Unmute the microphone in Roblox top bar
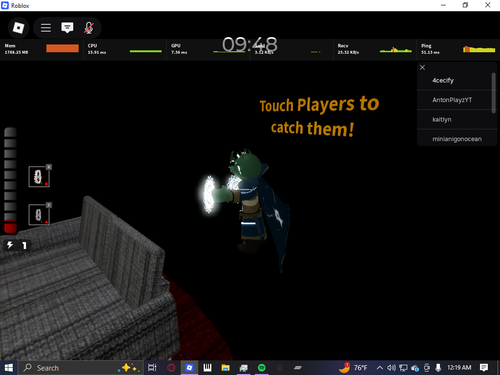This screenshot has width=500, height=375. point(89,28)
